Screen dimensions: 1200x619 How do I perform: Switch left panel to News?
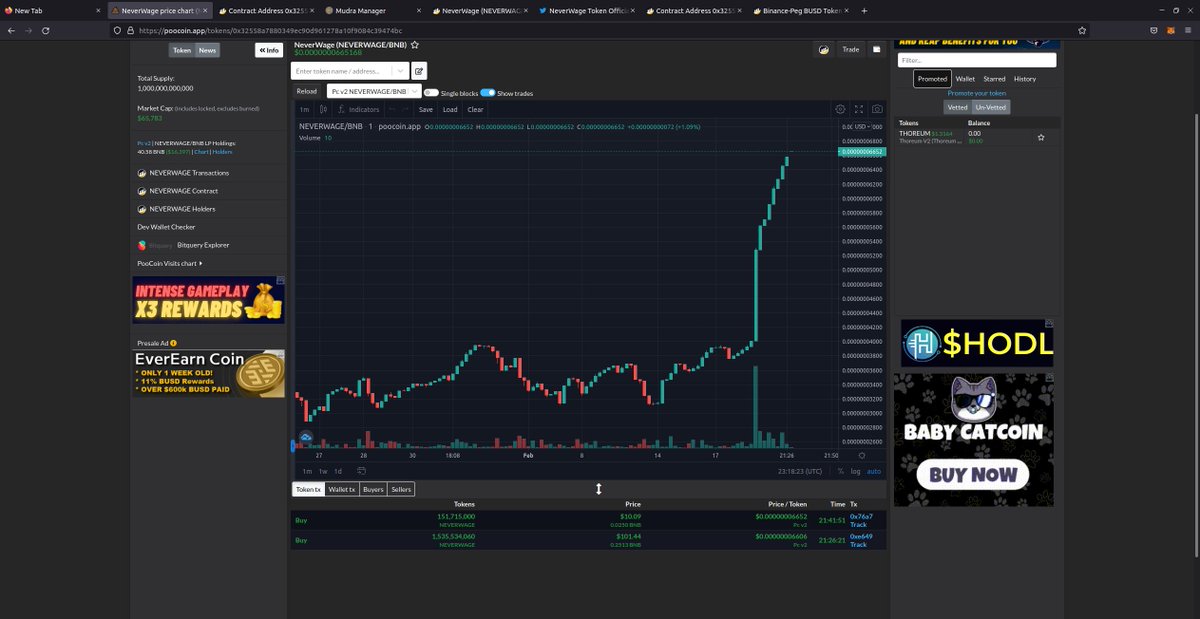[x=207, y=50]
